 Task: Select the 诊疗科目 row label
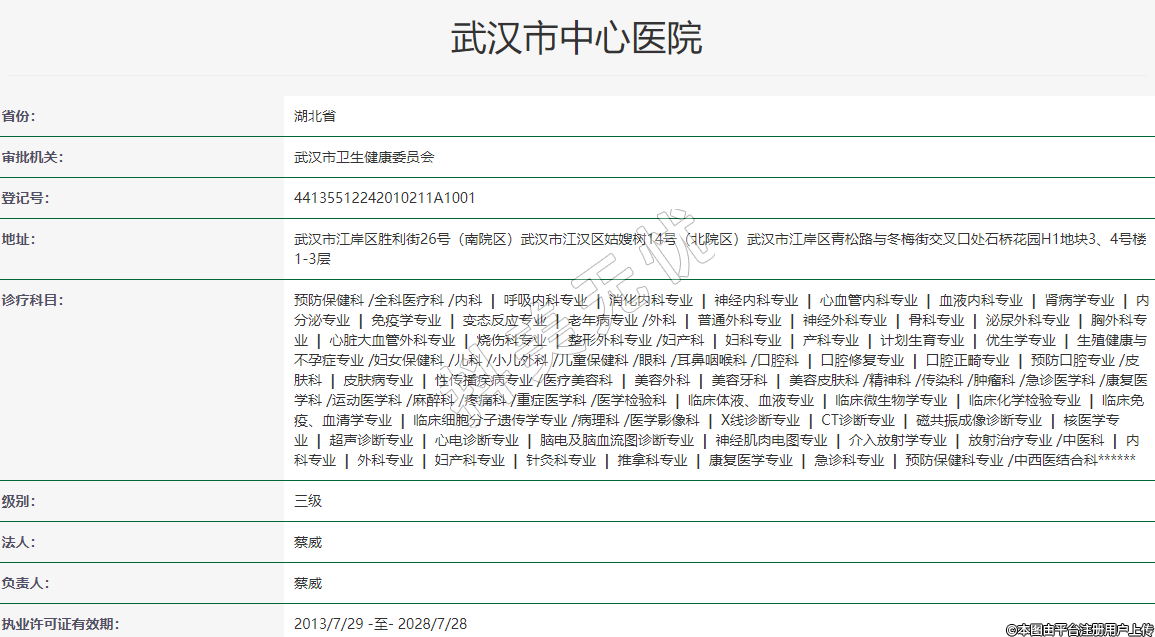32,300
